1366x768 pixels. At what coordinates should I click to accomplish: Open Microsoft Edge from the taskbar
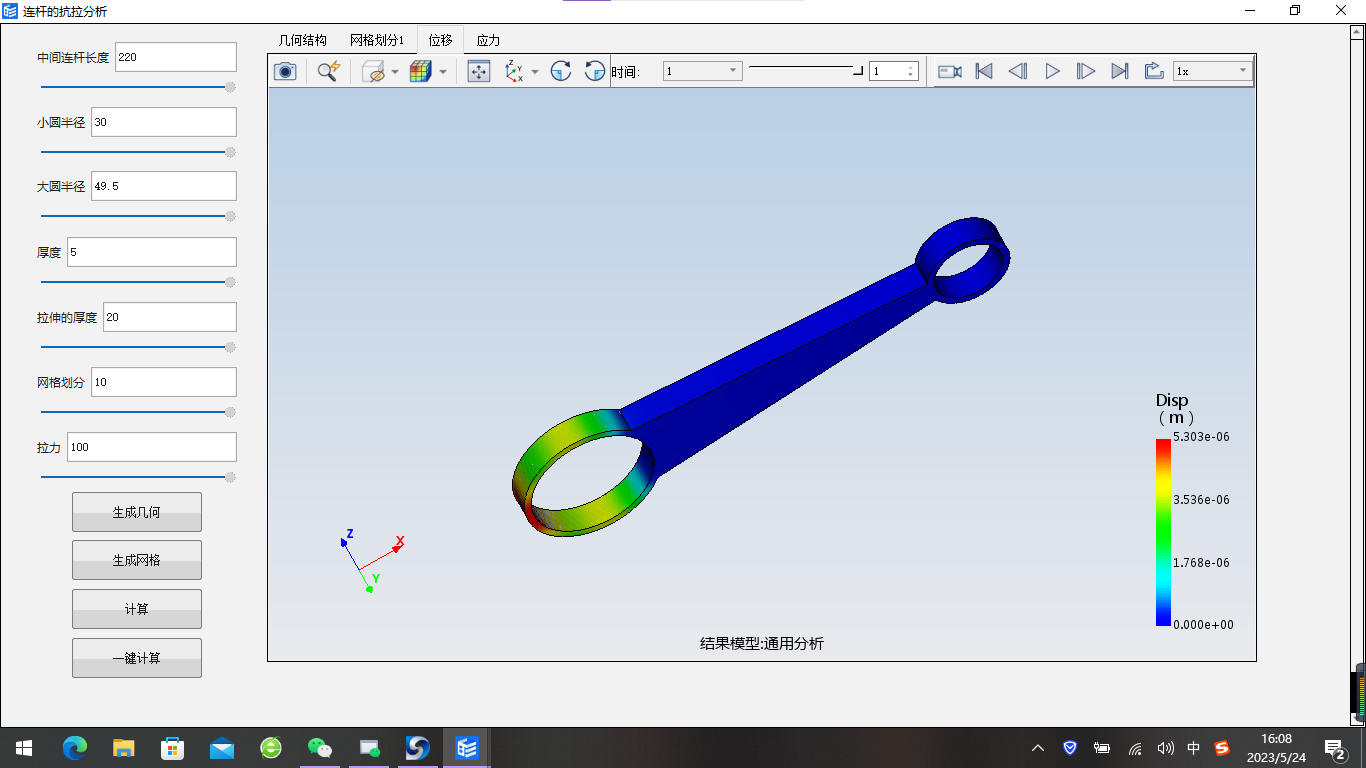pos(75,747)
